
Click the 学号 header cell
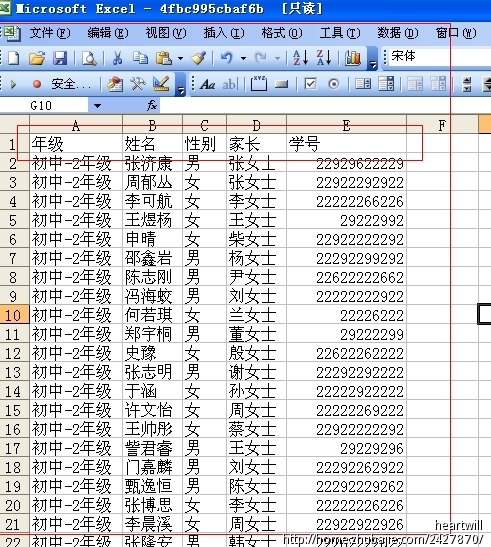coord(346,144)
